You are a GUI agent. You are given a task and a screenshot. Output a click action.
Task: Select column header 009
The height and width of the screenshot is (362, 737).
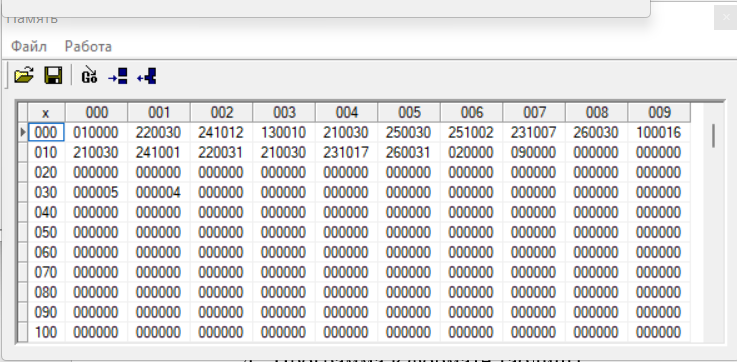click(659, 112)
